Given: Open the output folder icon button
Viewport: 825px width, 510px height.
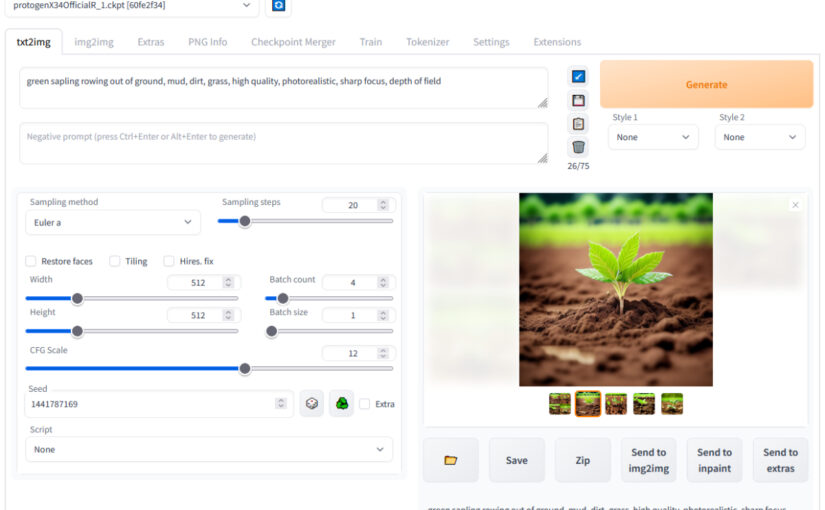Looking at the screenshot, I should tap(451, 460).
